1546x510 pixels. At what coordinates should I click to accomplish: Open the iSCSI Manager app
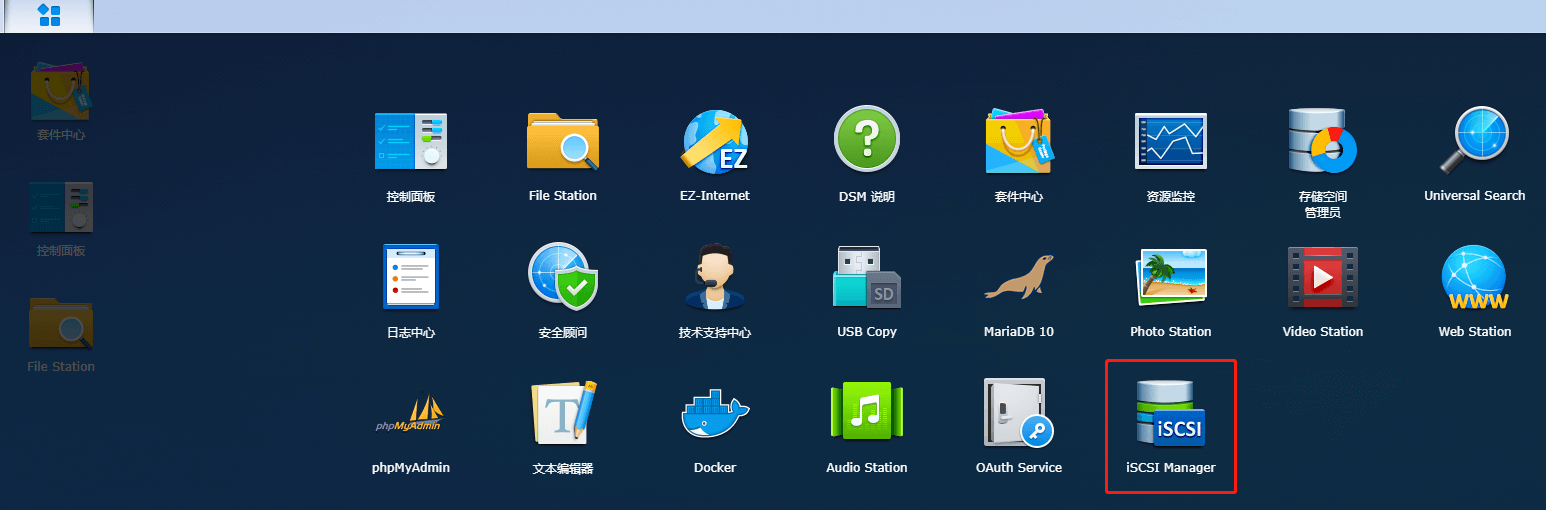1170,414
